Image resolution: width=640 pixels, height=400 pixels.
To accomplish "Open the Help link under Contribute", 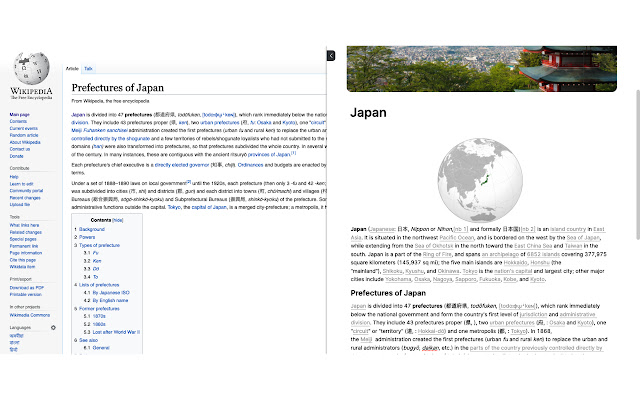I will 14,177.
